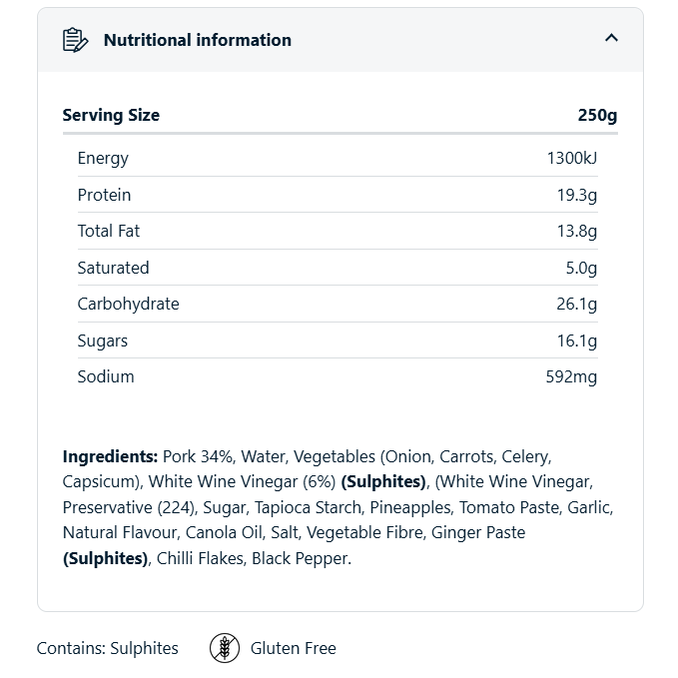Click the Nutritional information header title
678x678 pixels.
(197, 40)
